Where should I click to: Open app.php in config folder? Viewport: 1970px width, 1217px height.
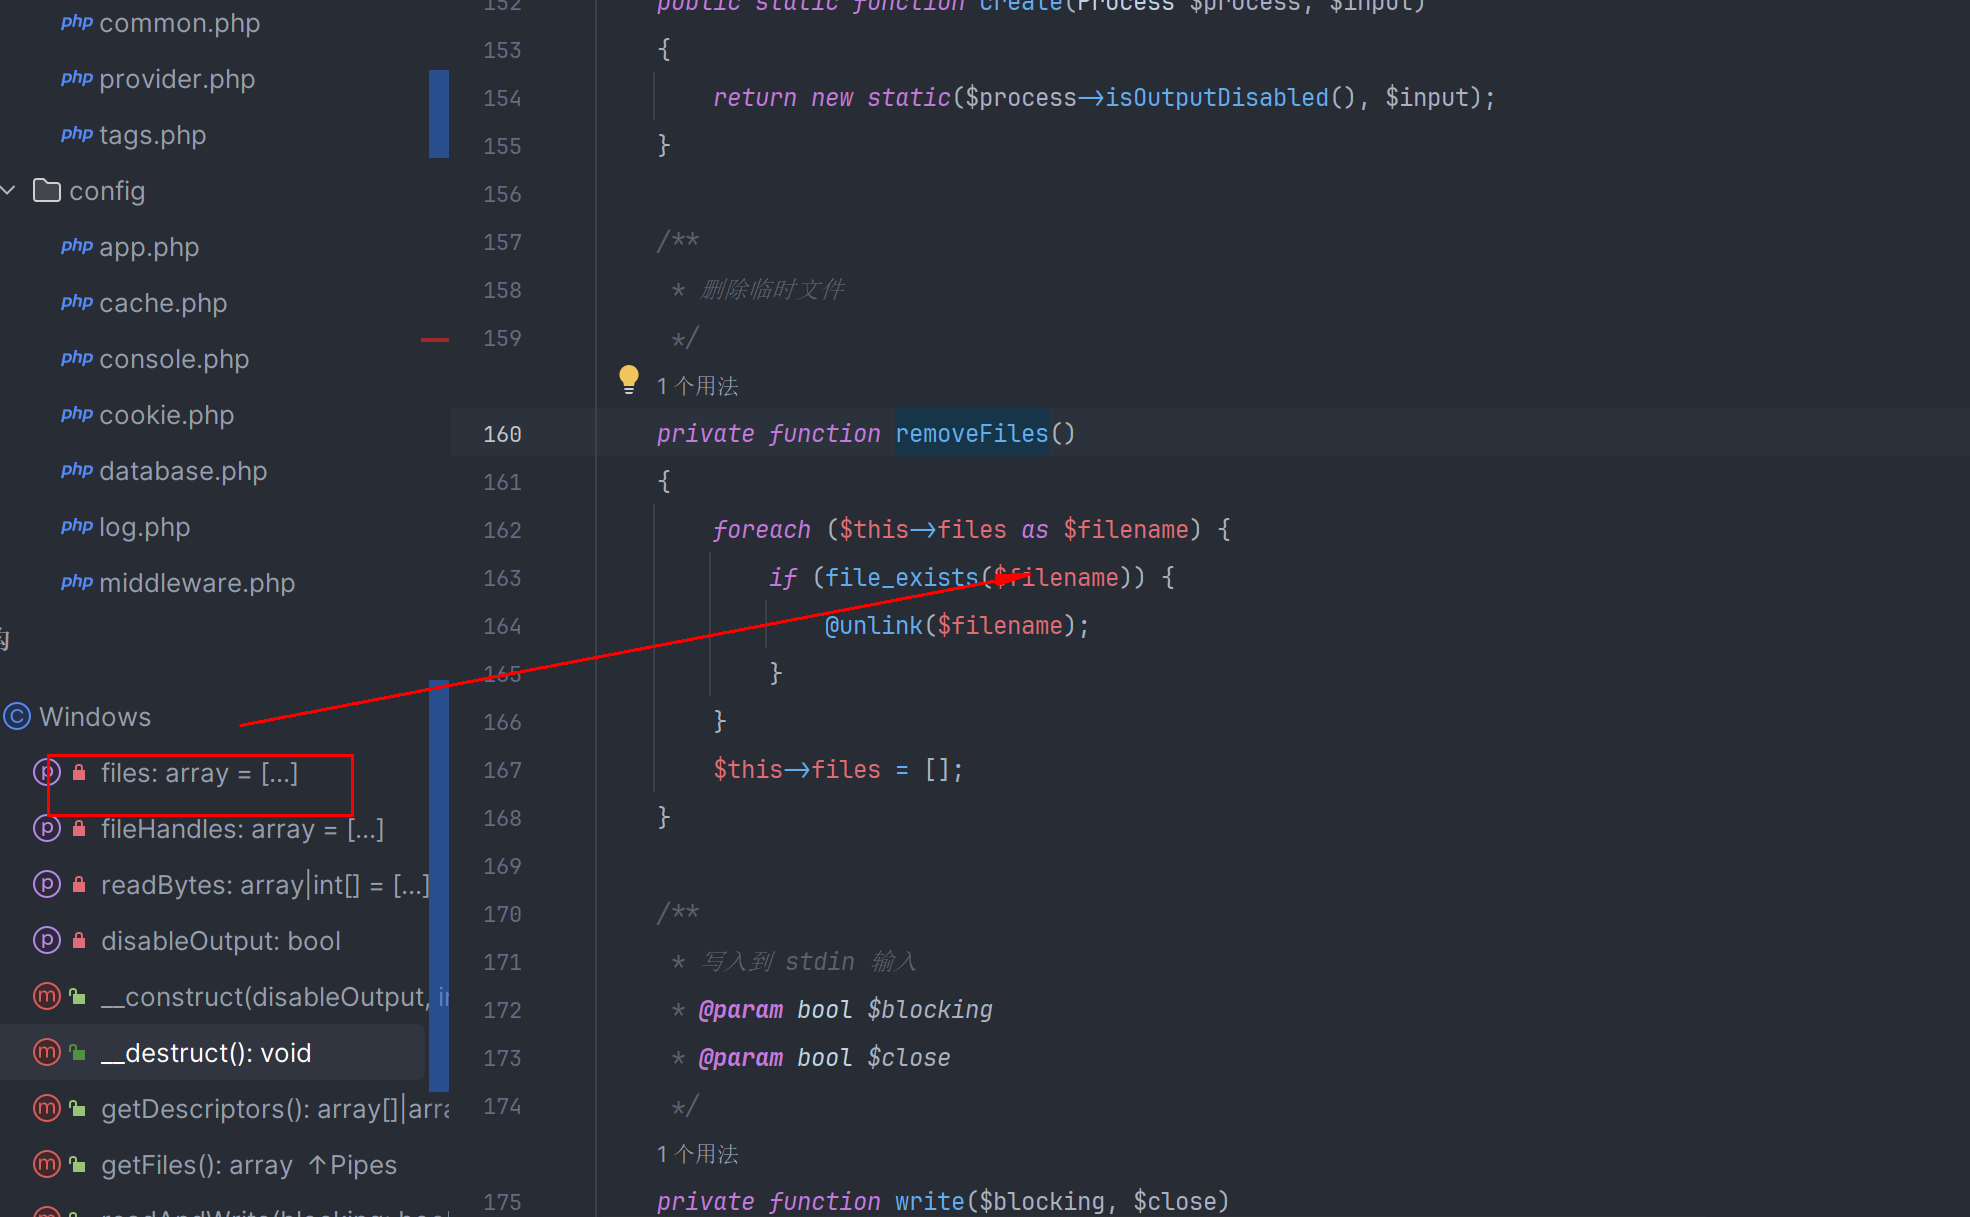tap(149, 247)
